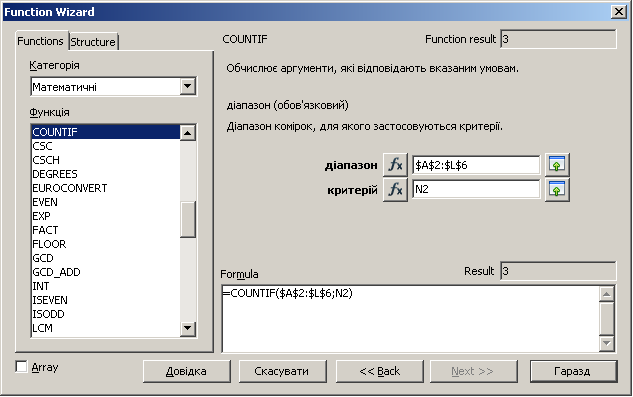The width and height of the screenshot is (633, 397).
Task: Shrink dialog to select діапазон range
Action: pos(557,165)
